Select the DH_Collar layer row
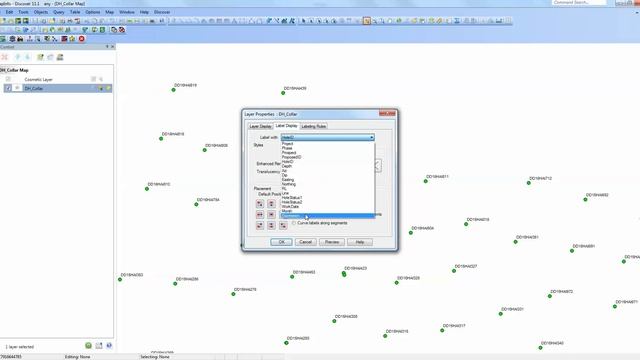 click(57, 88)
